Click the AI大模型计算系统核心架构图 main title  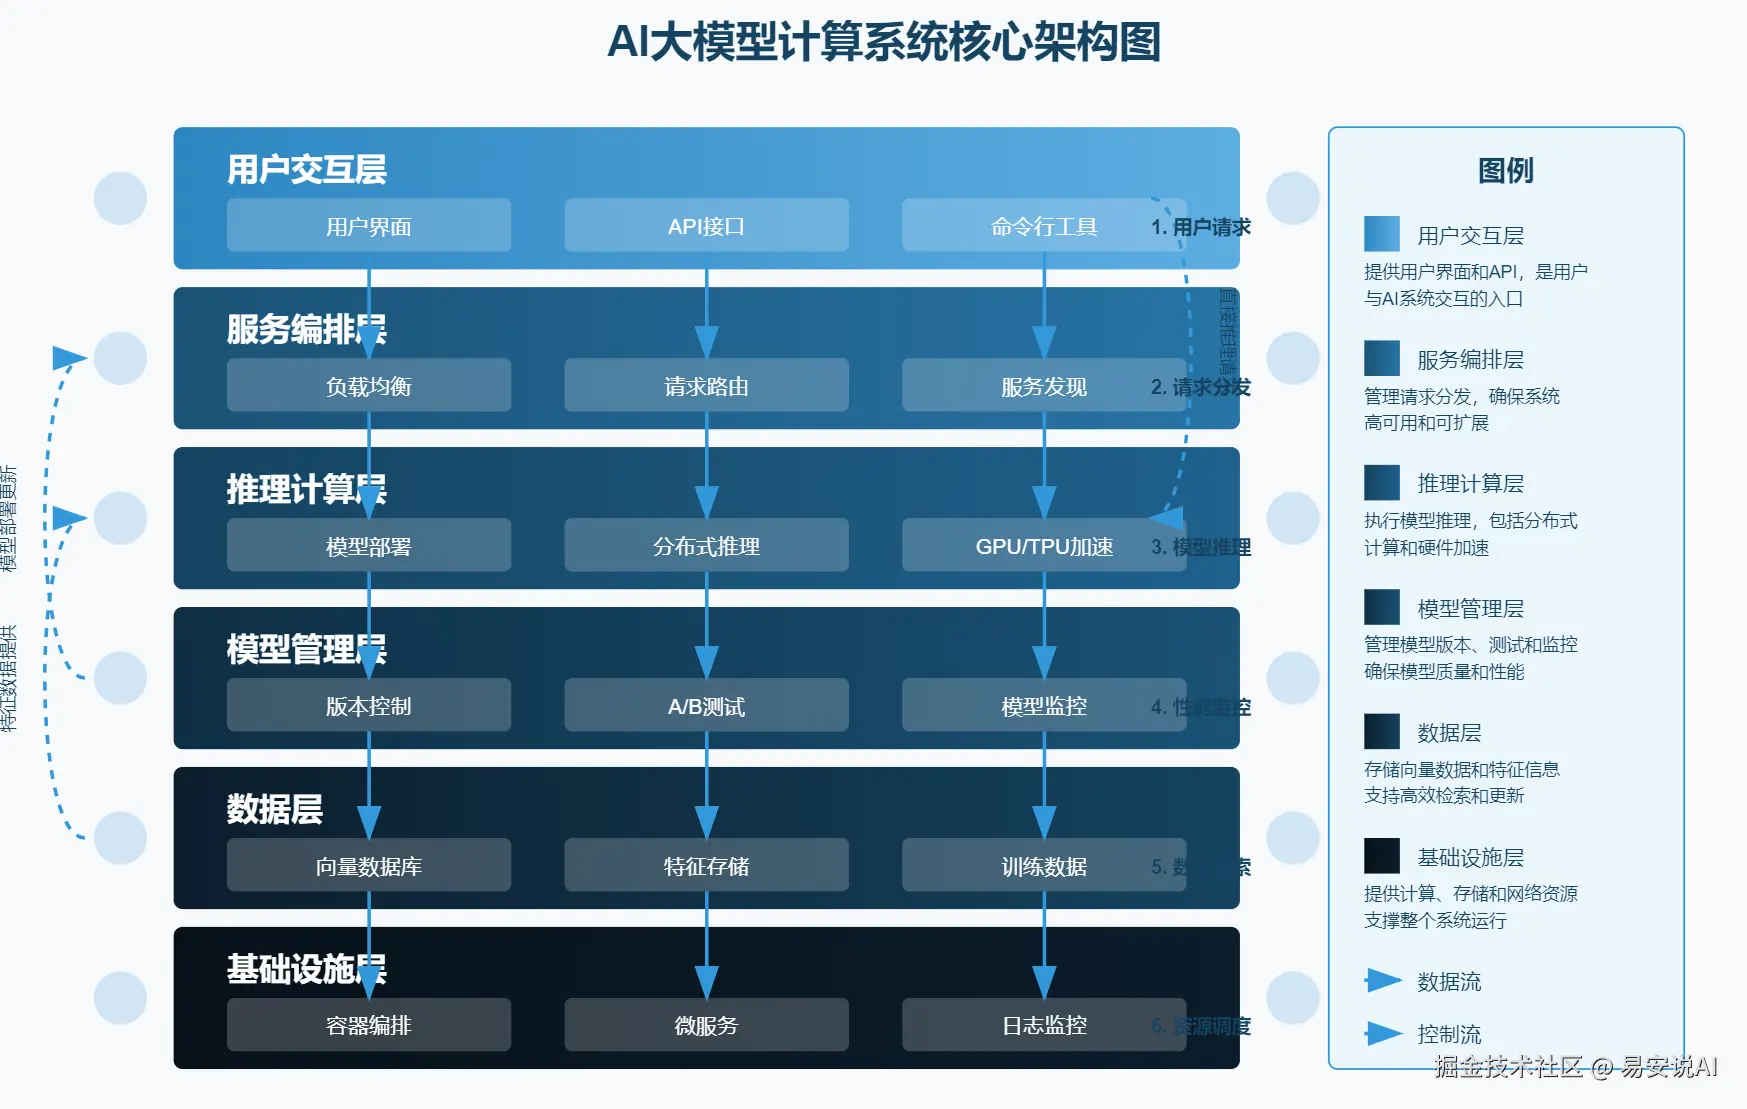pos(884,42)
